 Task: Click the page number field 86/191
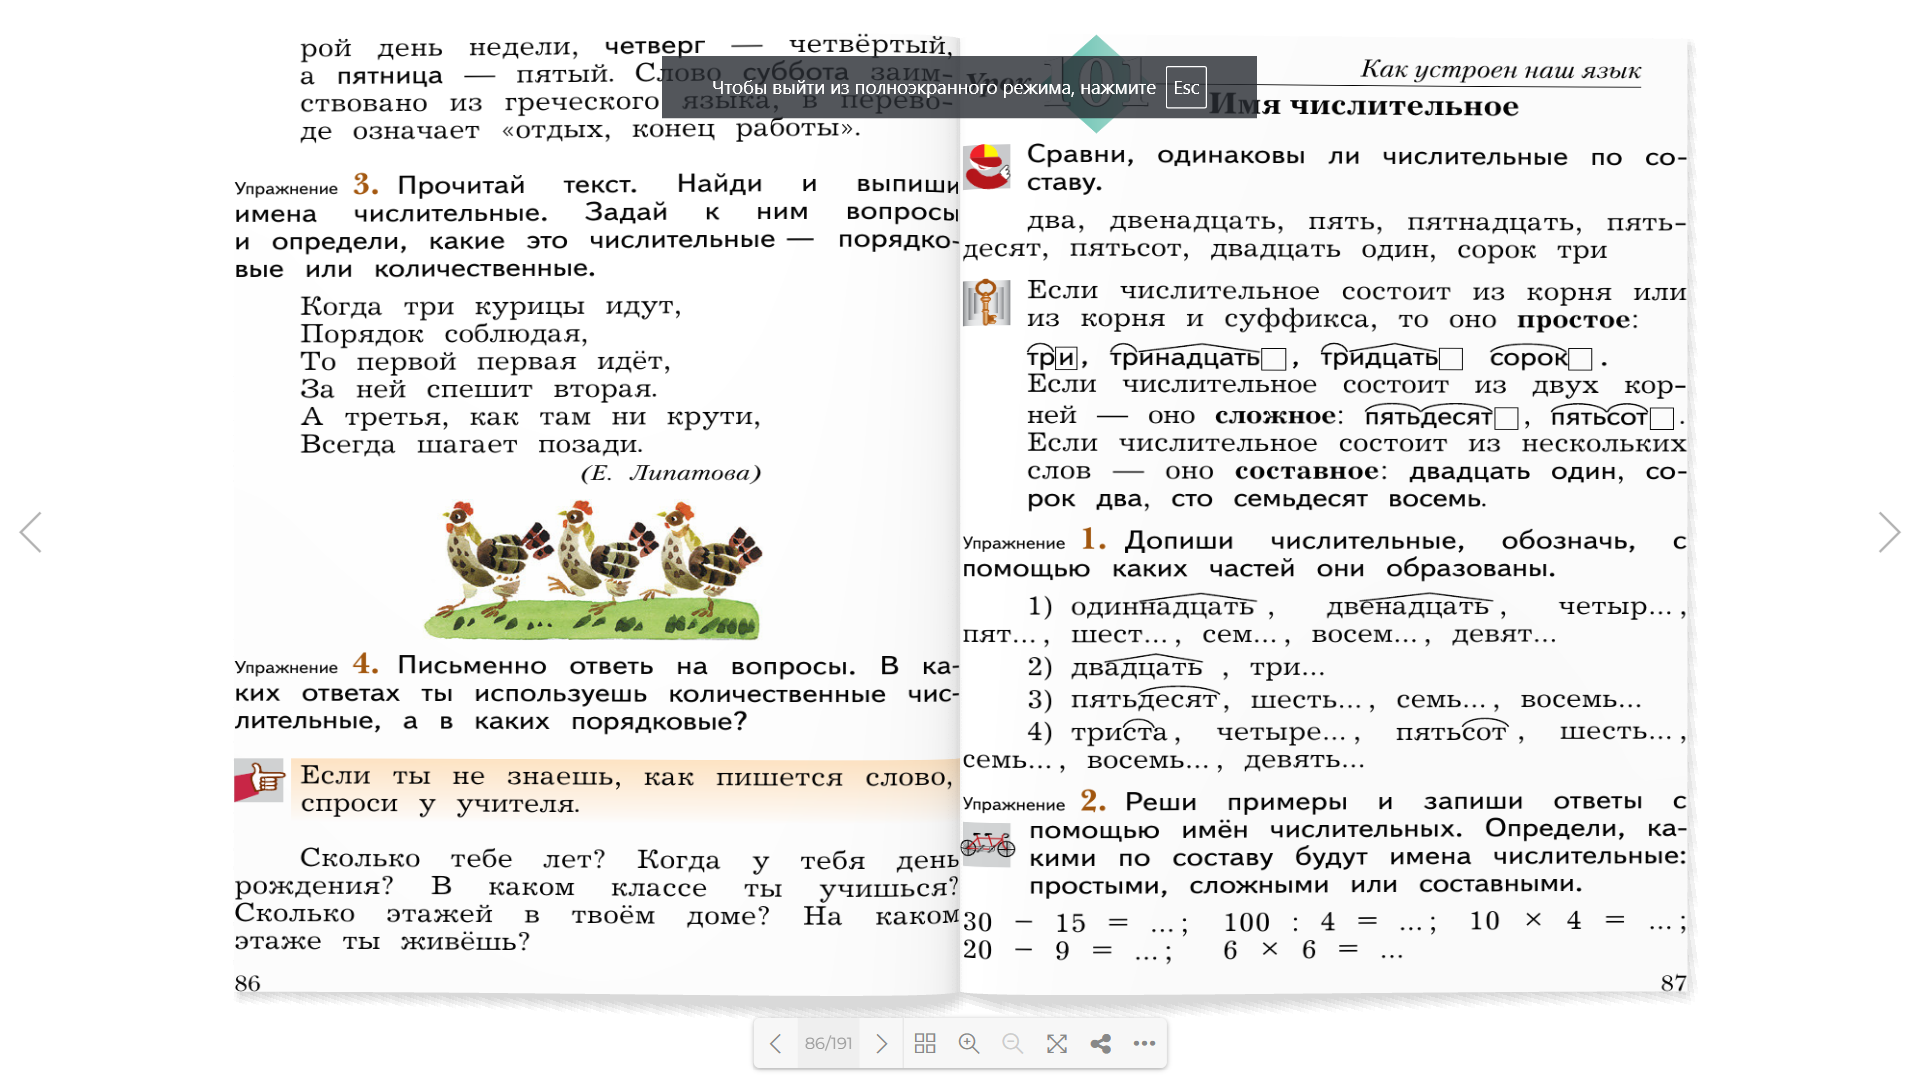click(x=829, y=1044)
